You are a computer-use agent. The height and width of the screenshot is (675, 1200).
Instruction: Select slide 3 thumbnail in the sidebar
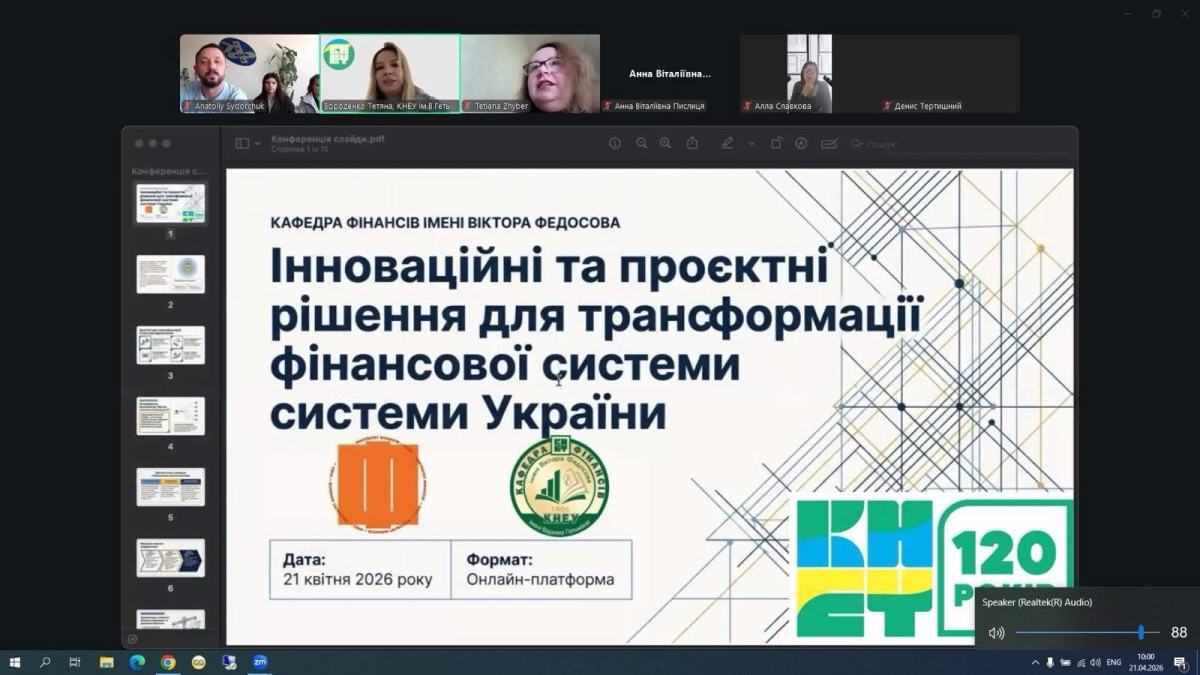pos(170,345)
